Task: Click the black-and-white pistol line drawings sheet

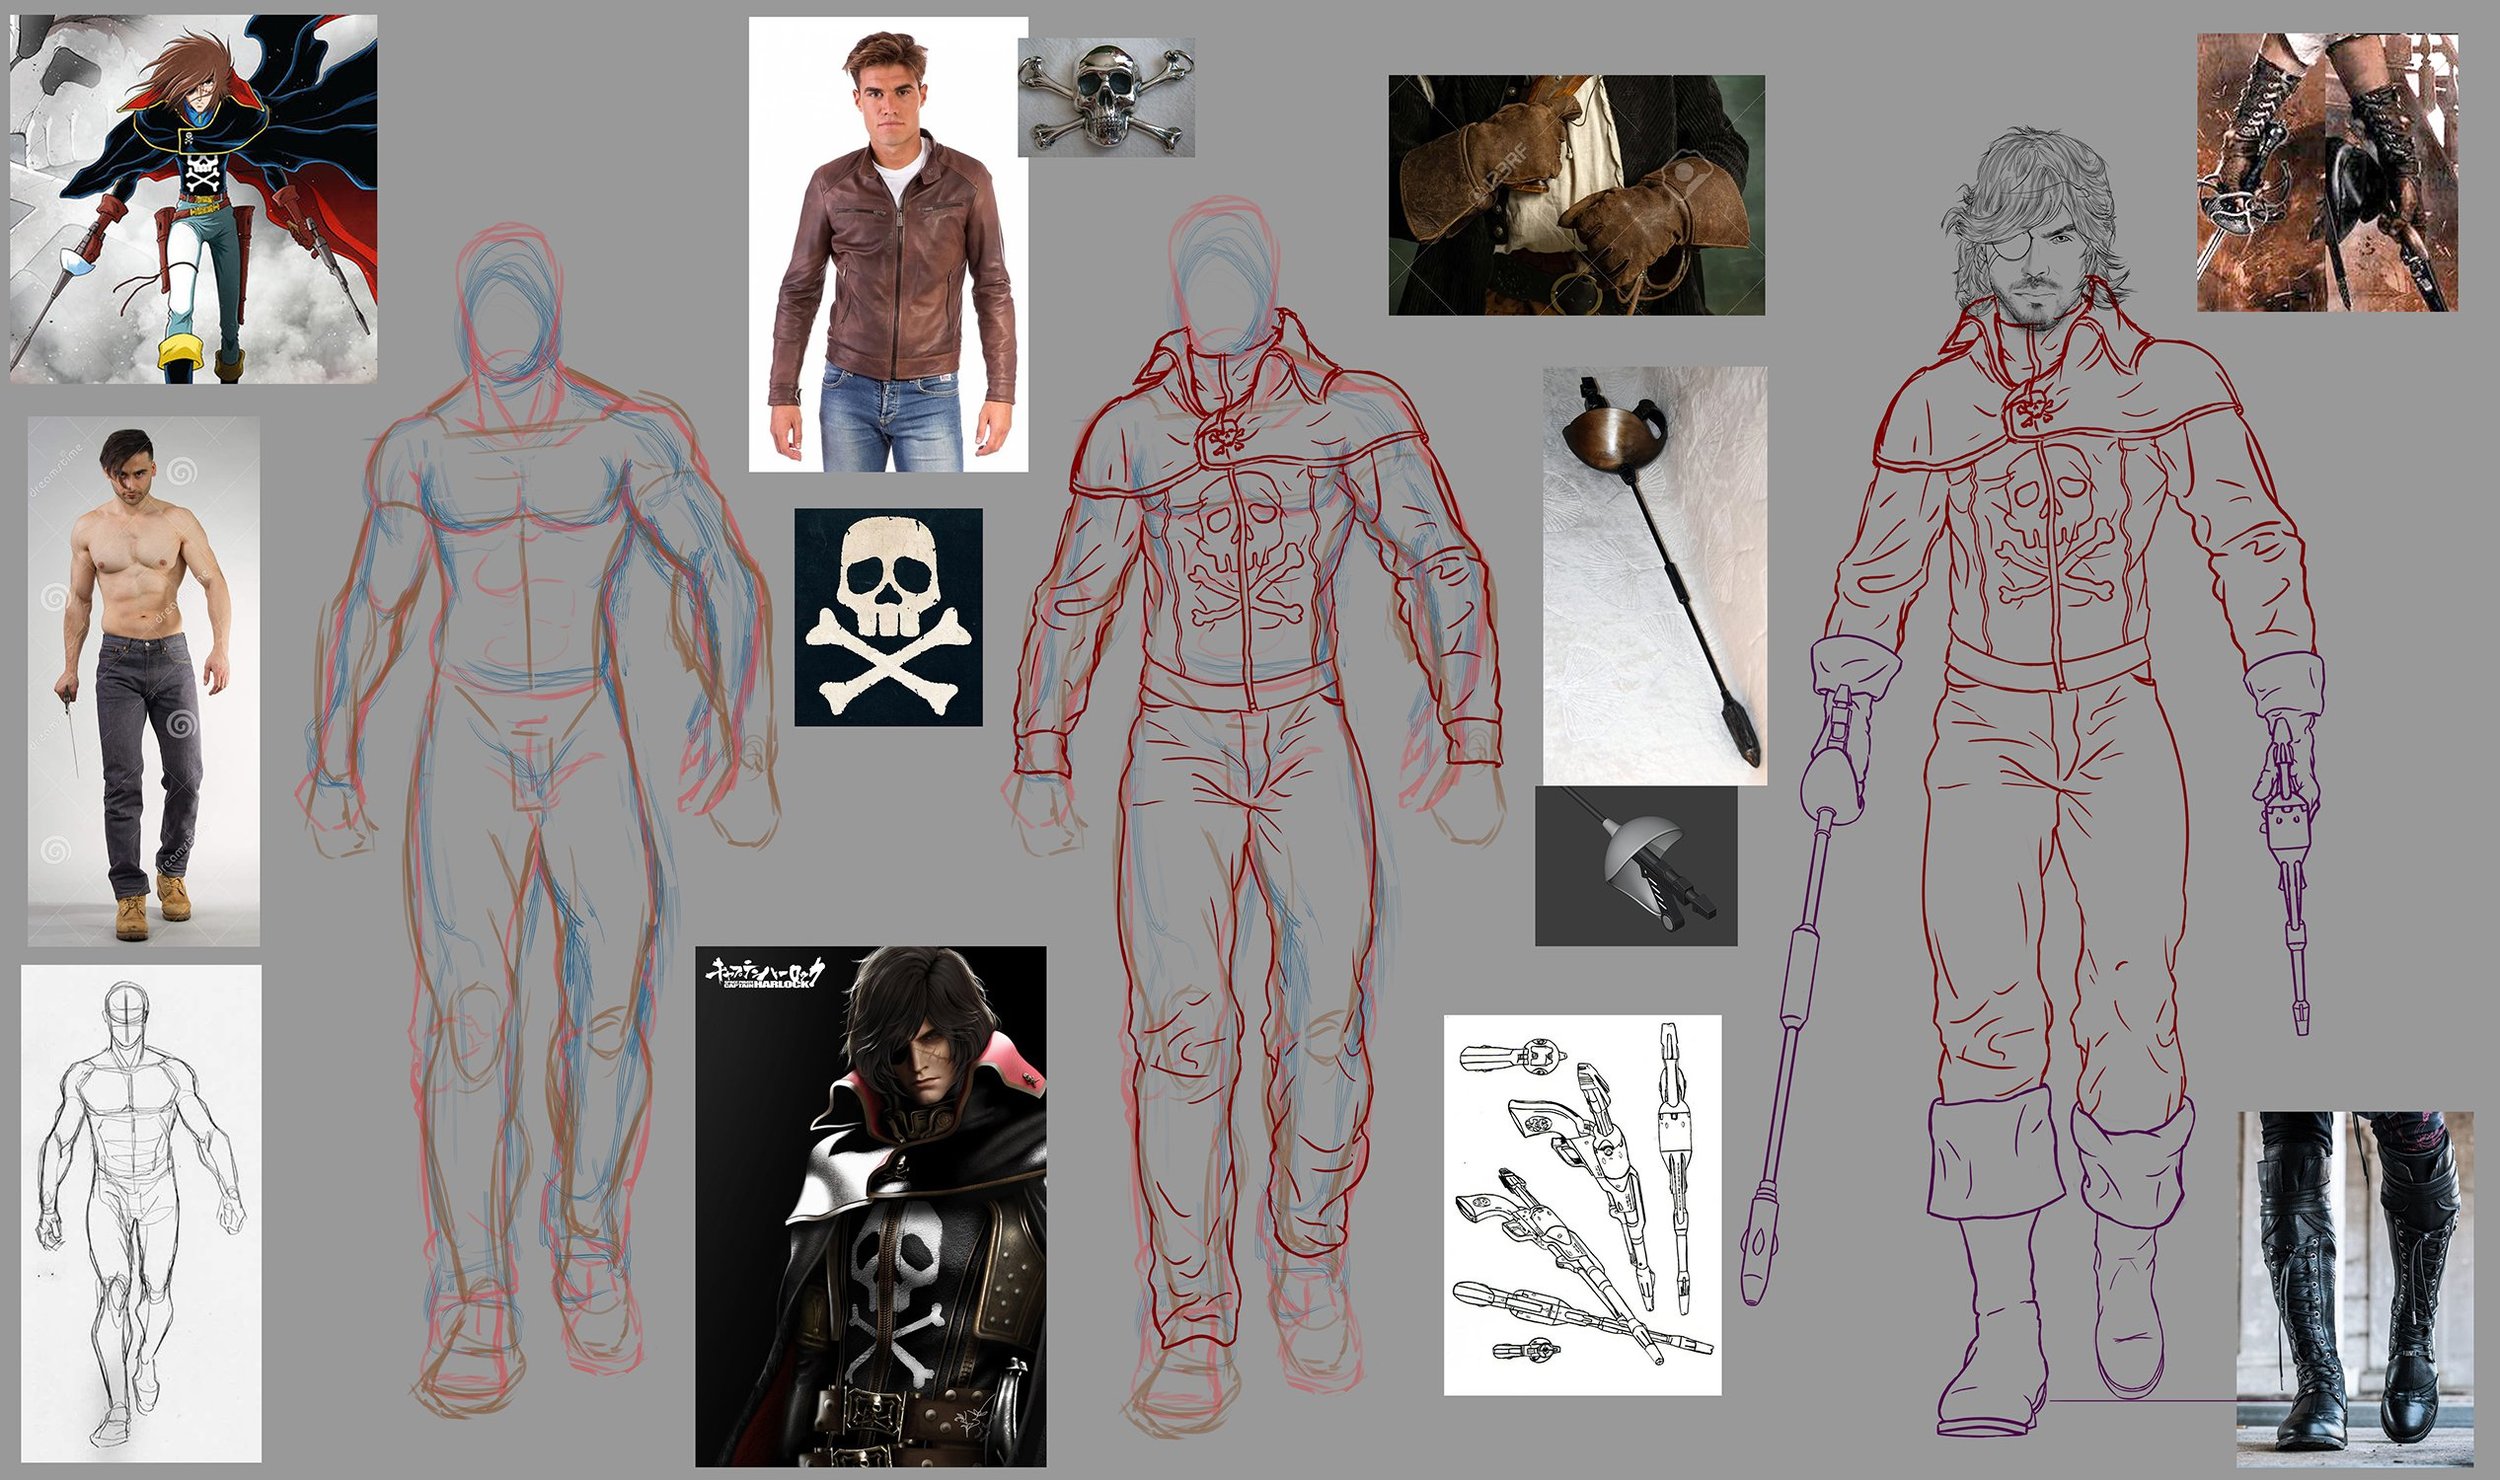Action: [x=1582, y=1205]
